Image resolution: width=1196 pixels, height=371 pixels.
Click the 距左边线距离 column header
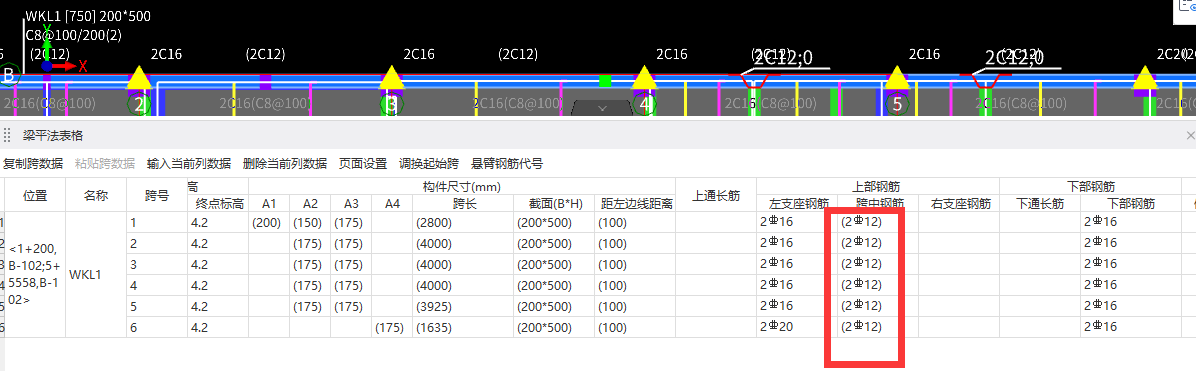635,204
